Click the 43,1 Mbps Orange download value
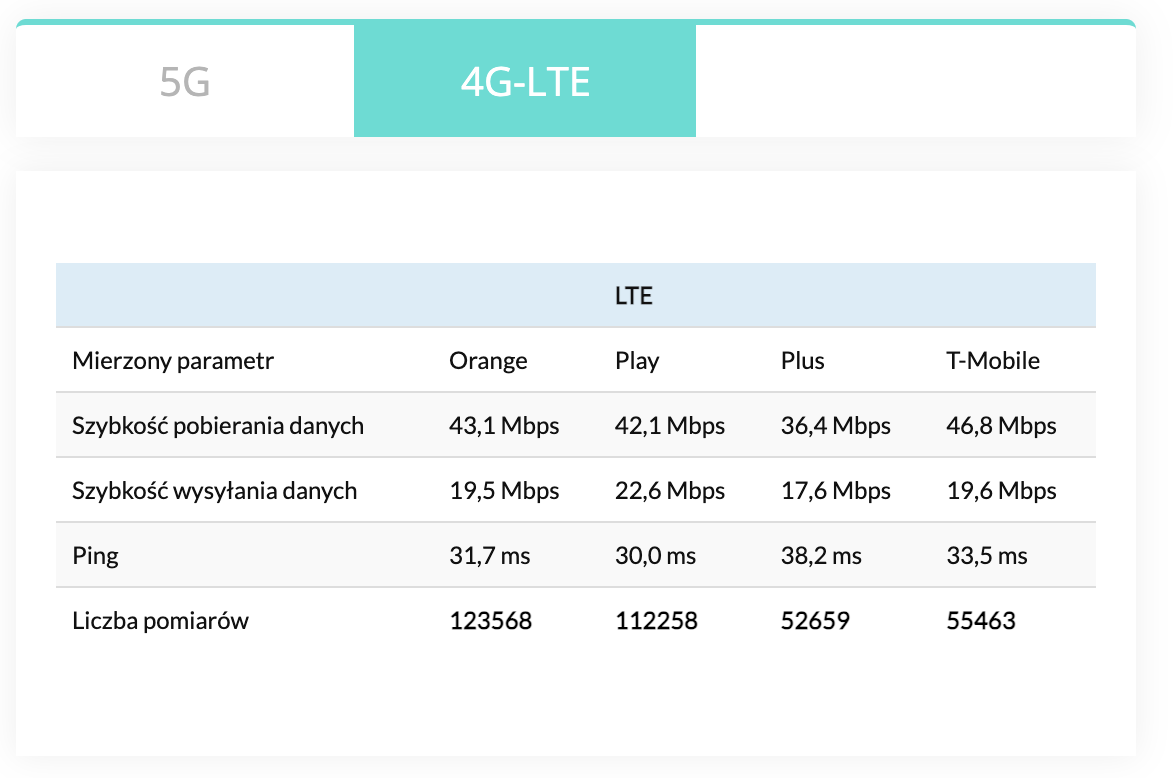Screen dimensions: 1176x778 [x=504, y=426]
